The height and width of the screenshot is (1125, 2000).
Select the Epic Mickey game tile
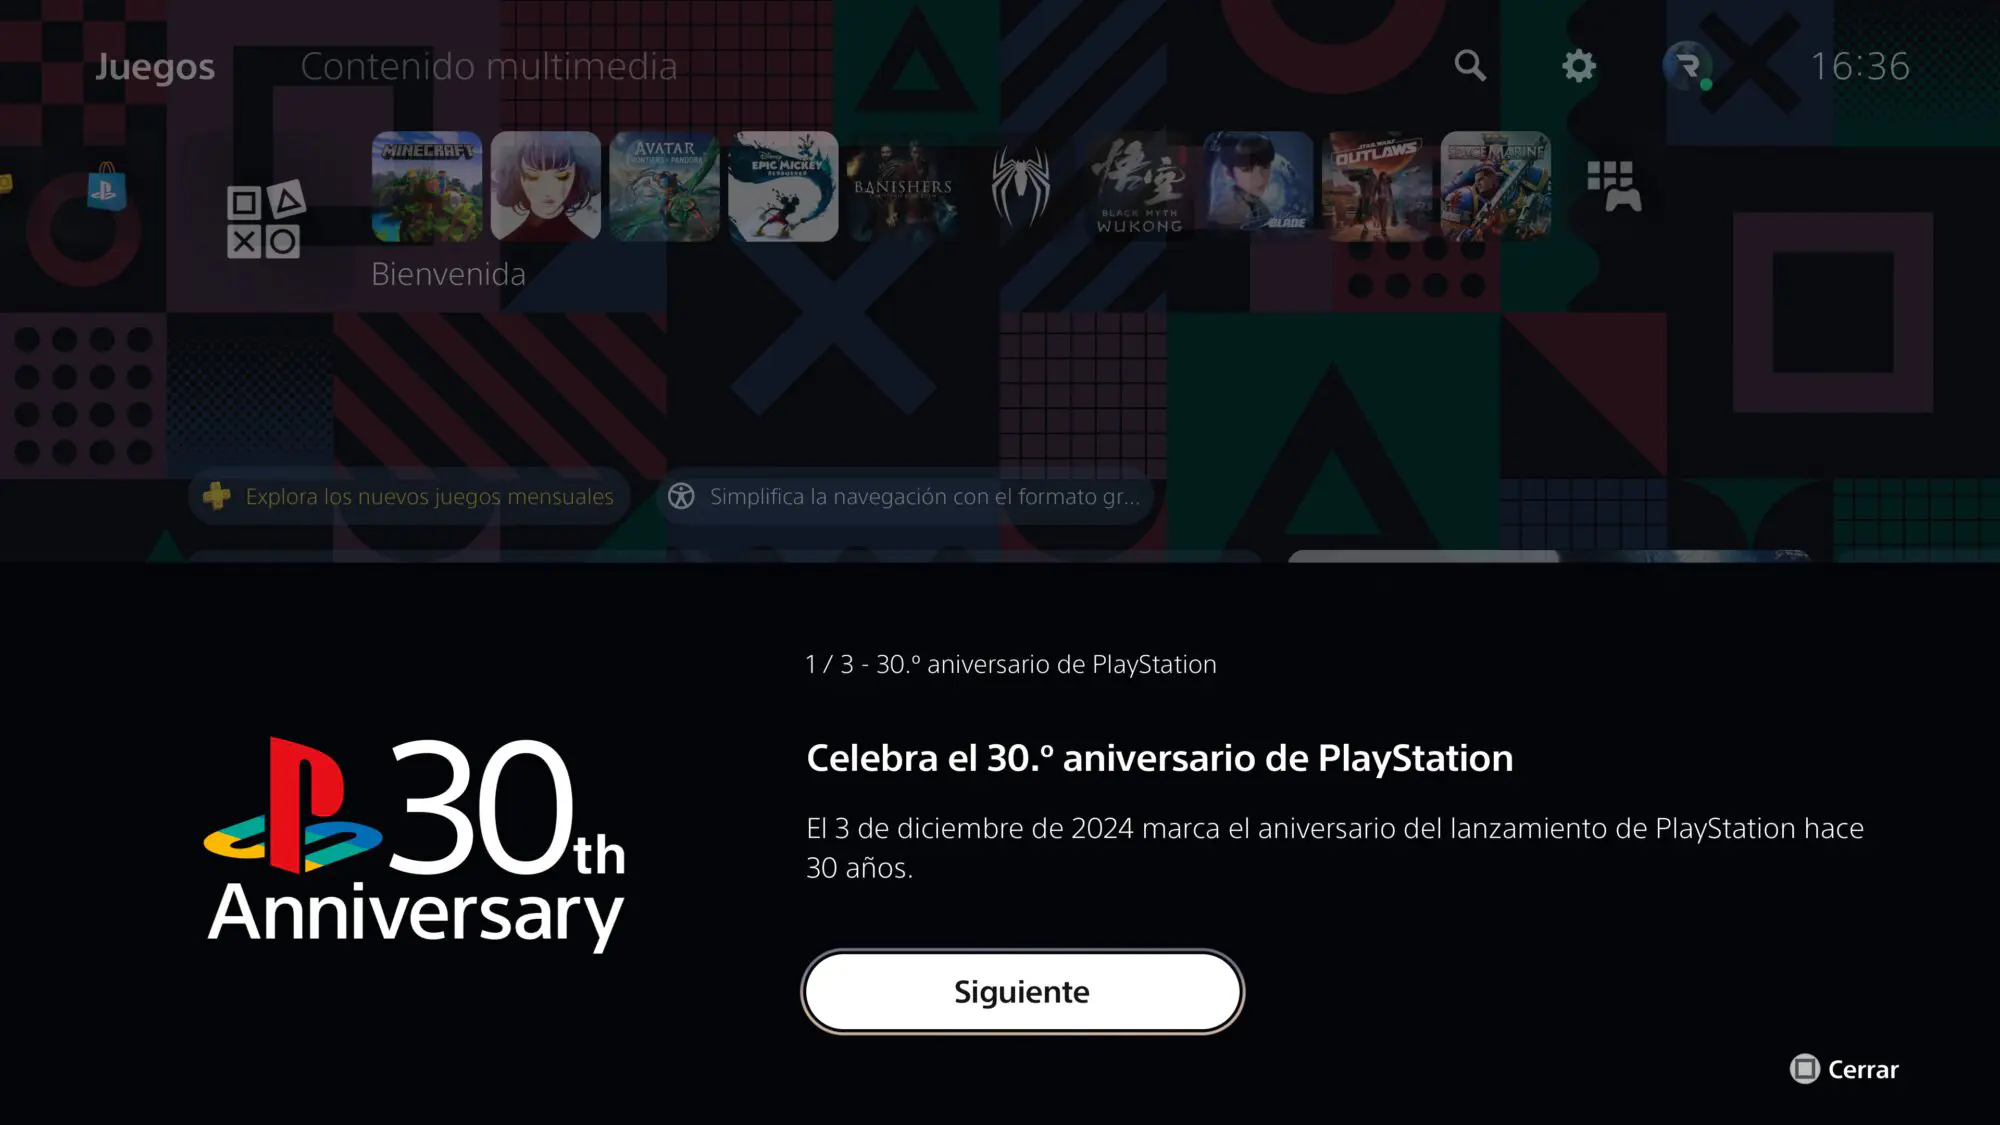(x=784, y=186)
